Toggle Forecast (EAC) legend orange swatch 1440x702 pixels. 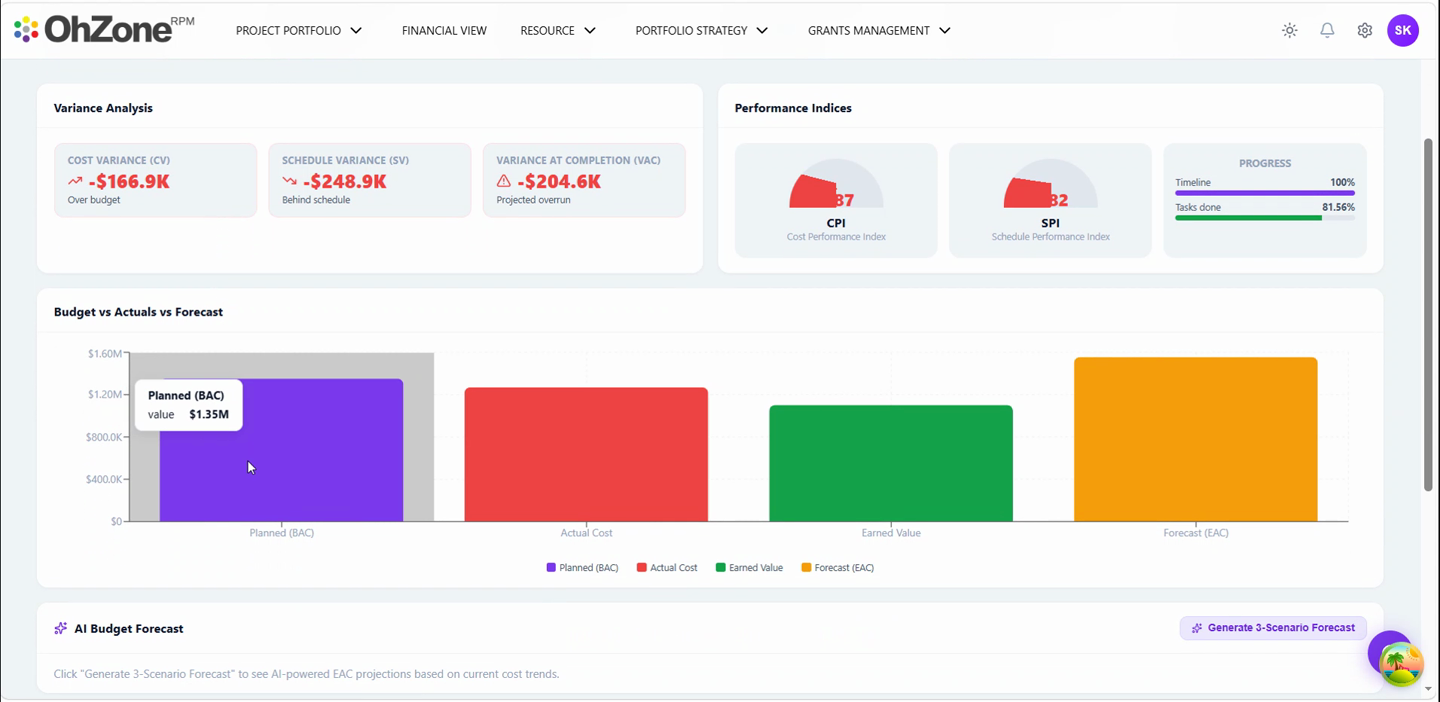tap(806, 568)
